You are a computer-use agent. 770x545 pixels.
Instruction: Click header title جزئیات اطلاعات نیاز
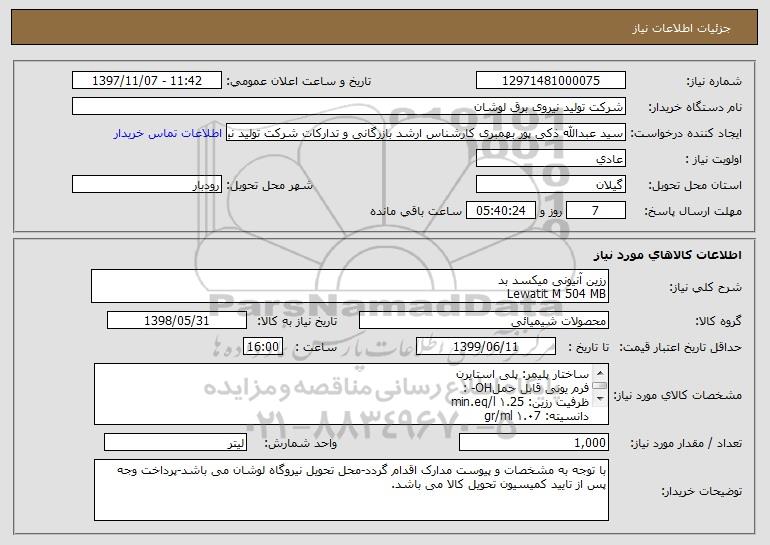tap(681, 28)
